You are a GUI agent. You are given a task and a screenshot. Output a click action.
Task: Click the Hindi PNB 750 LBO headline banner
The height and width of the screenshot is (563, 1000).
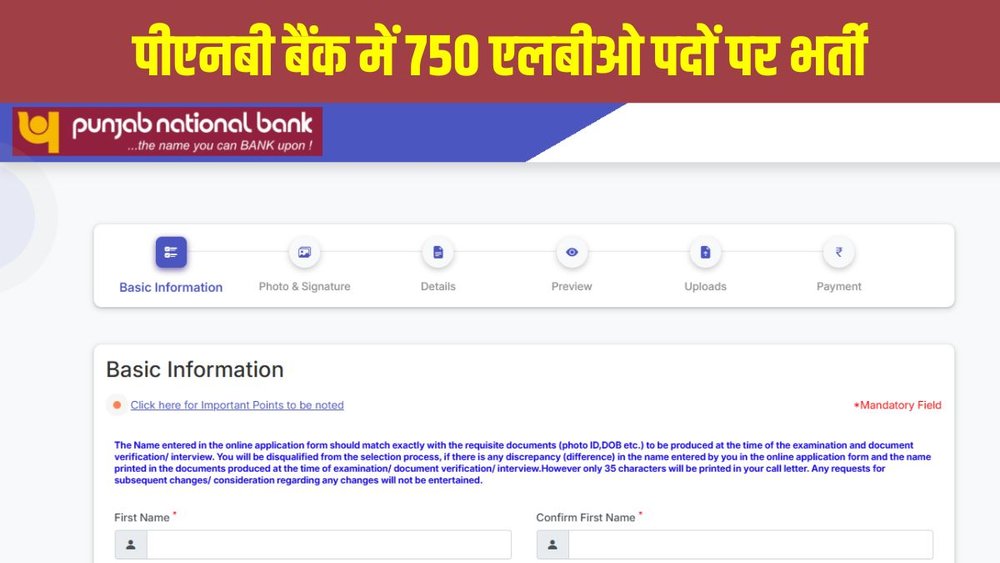coord(500,51)
